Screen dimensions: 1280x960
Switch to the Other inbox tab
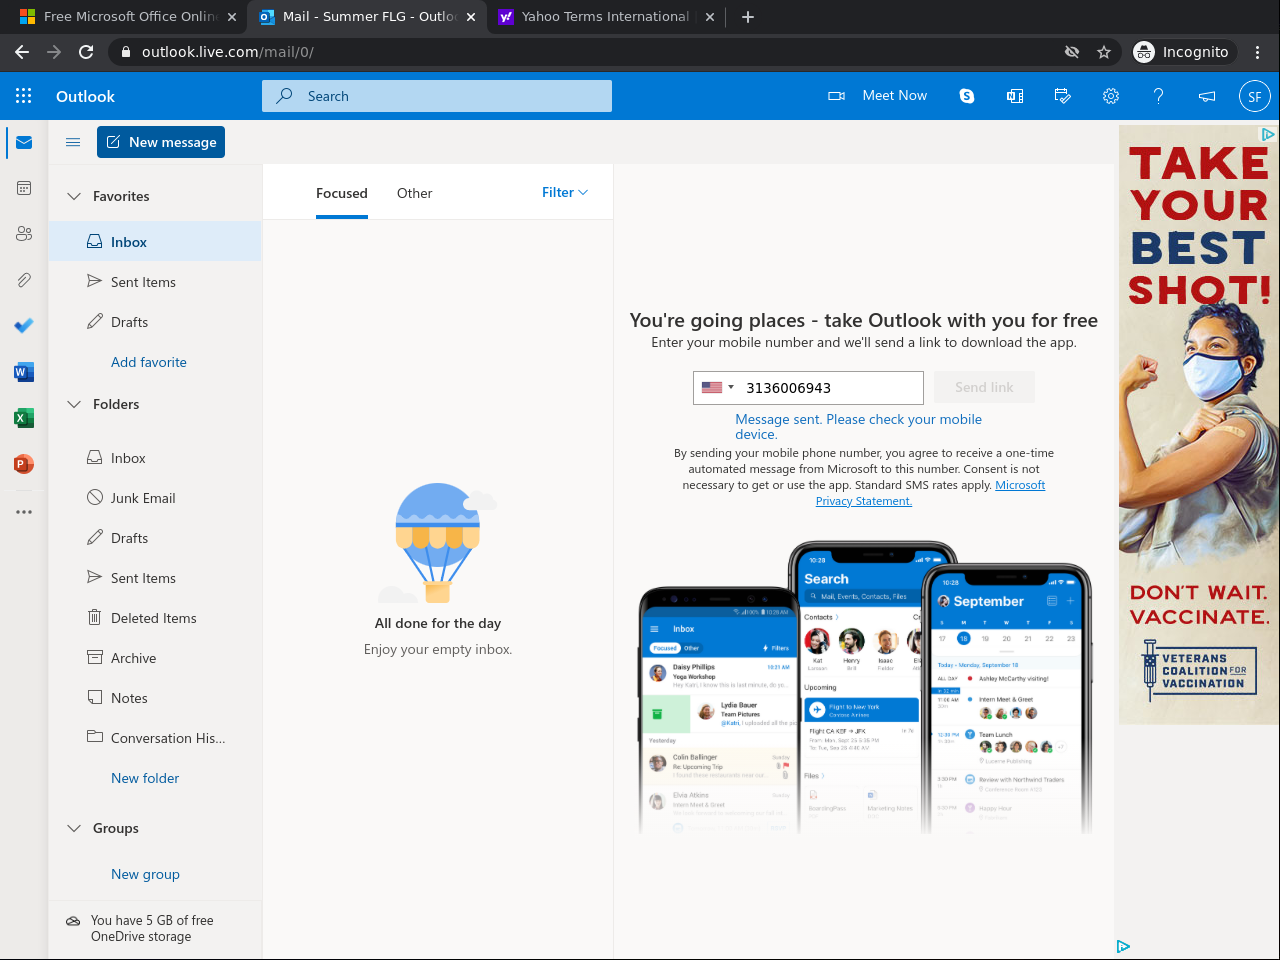414,194
